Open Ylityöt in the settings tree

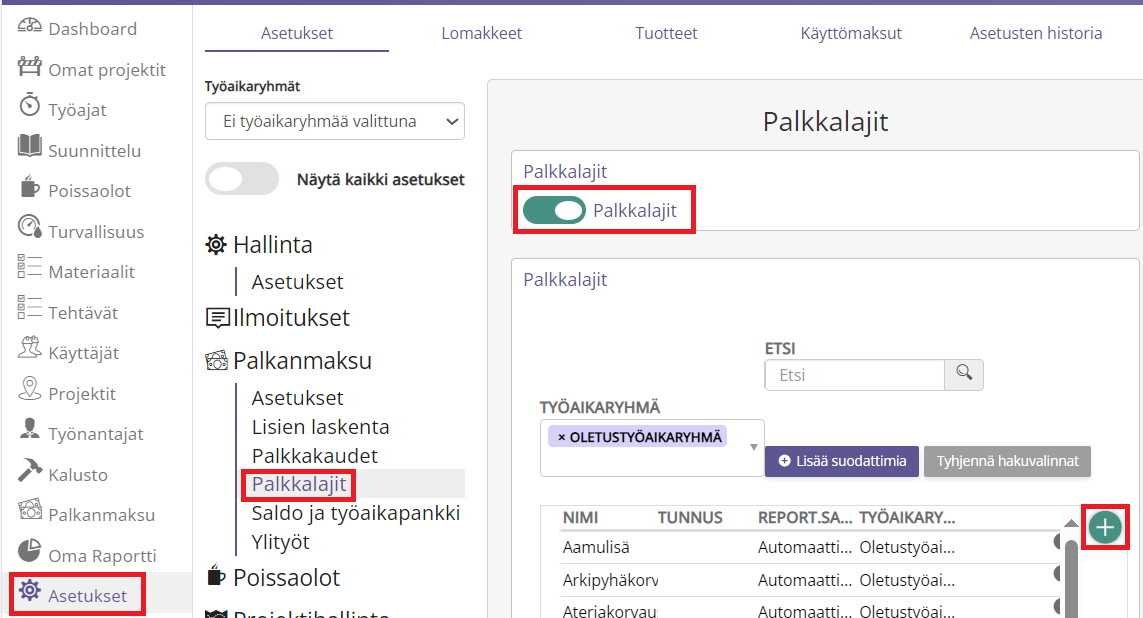pos(281,542)
